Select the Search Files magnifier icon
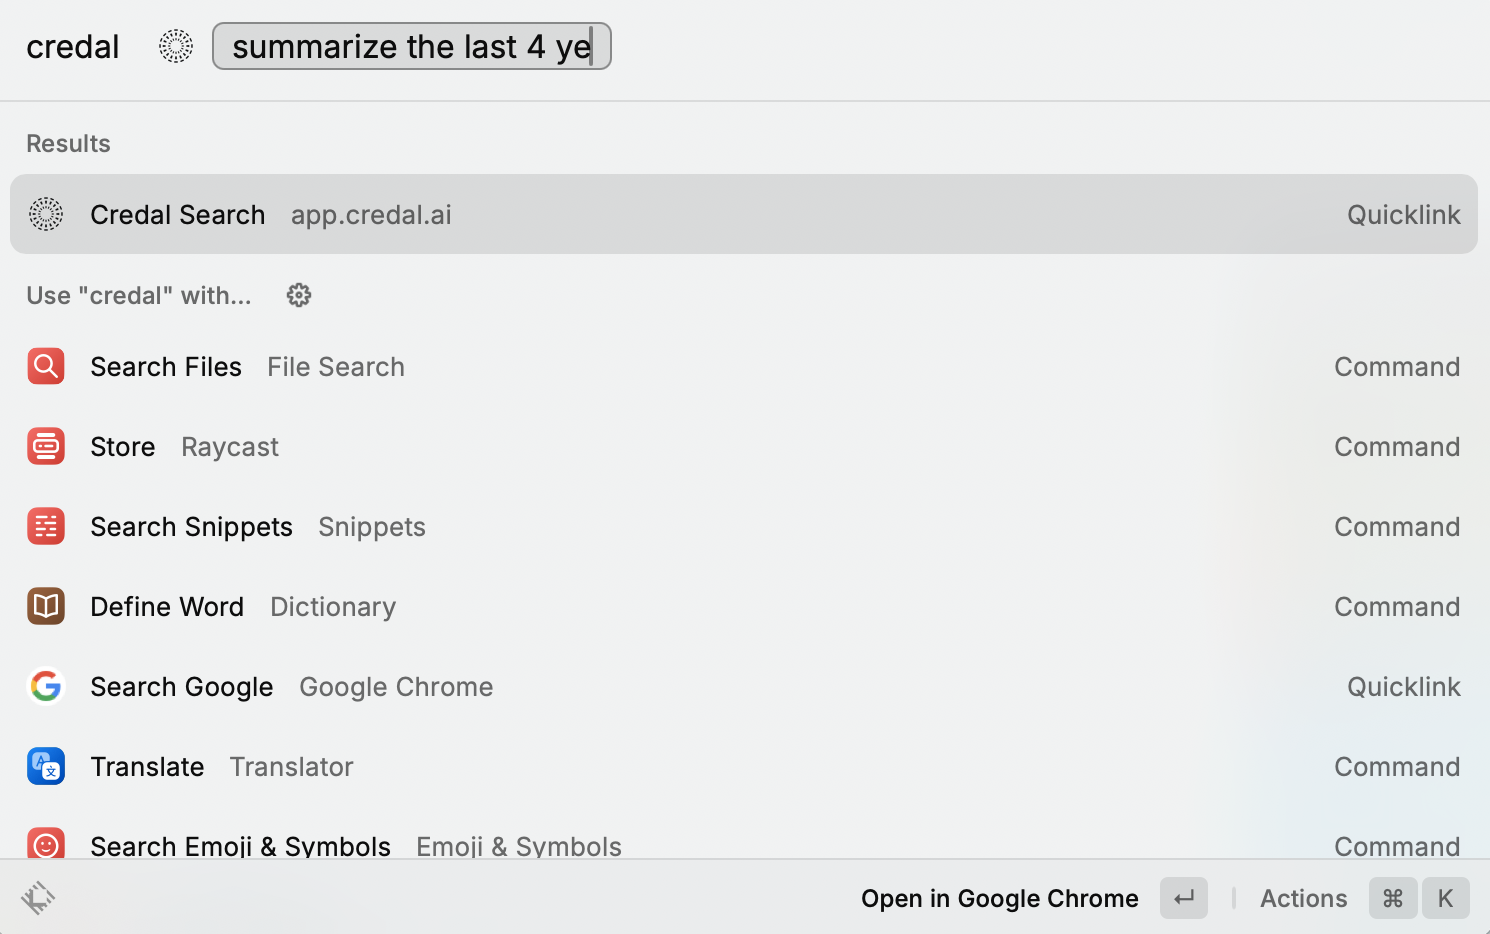This screenshot has height=934, width=1490. click(46, 366)
